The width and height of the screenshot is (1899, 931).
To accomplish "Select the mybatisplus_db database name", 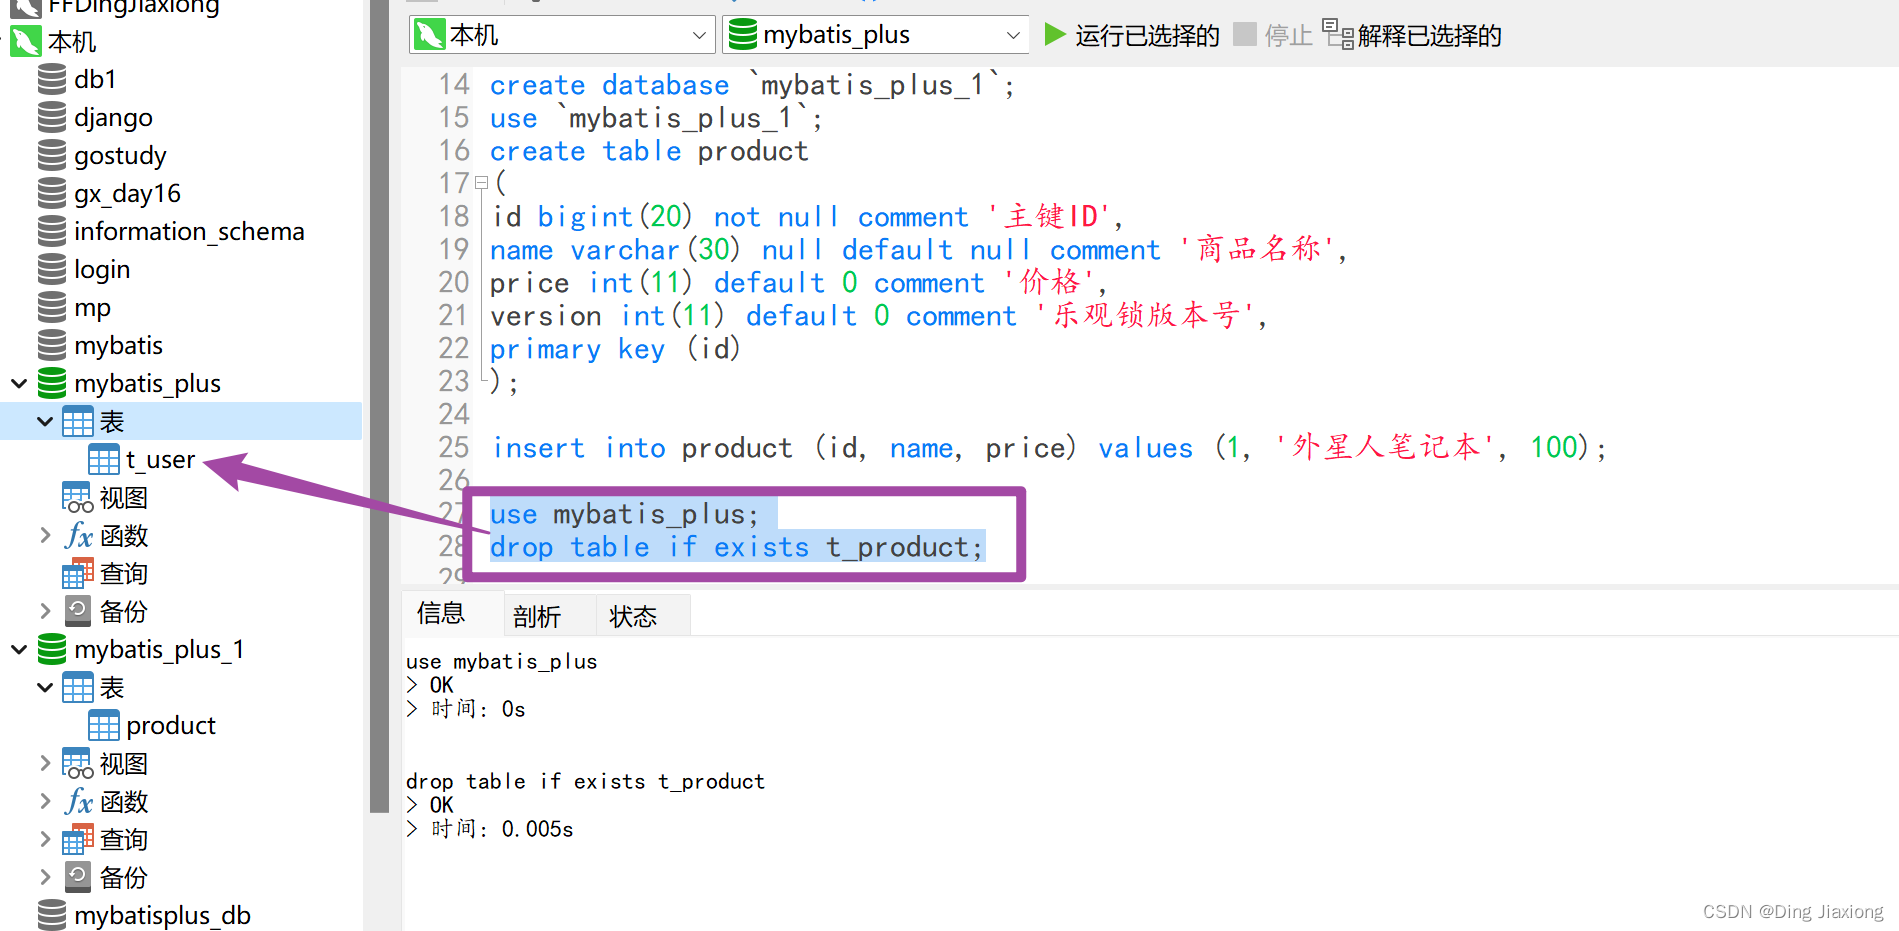I will [x=162, y=915].
